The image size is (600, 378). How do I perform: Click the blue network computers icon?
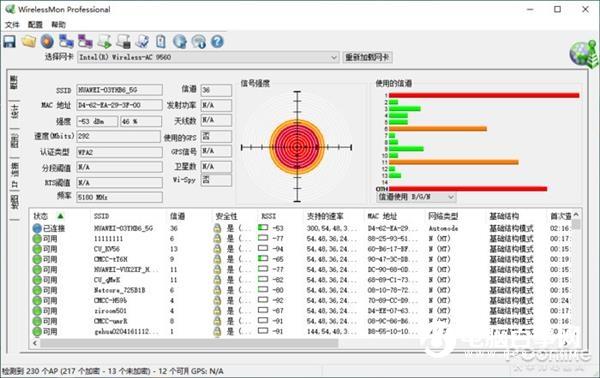point(66,41)
